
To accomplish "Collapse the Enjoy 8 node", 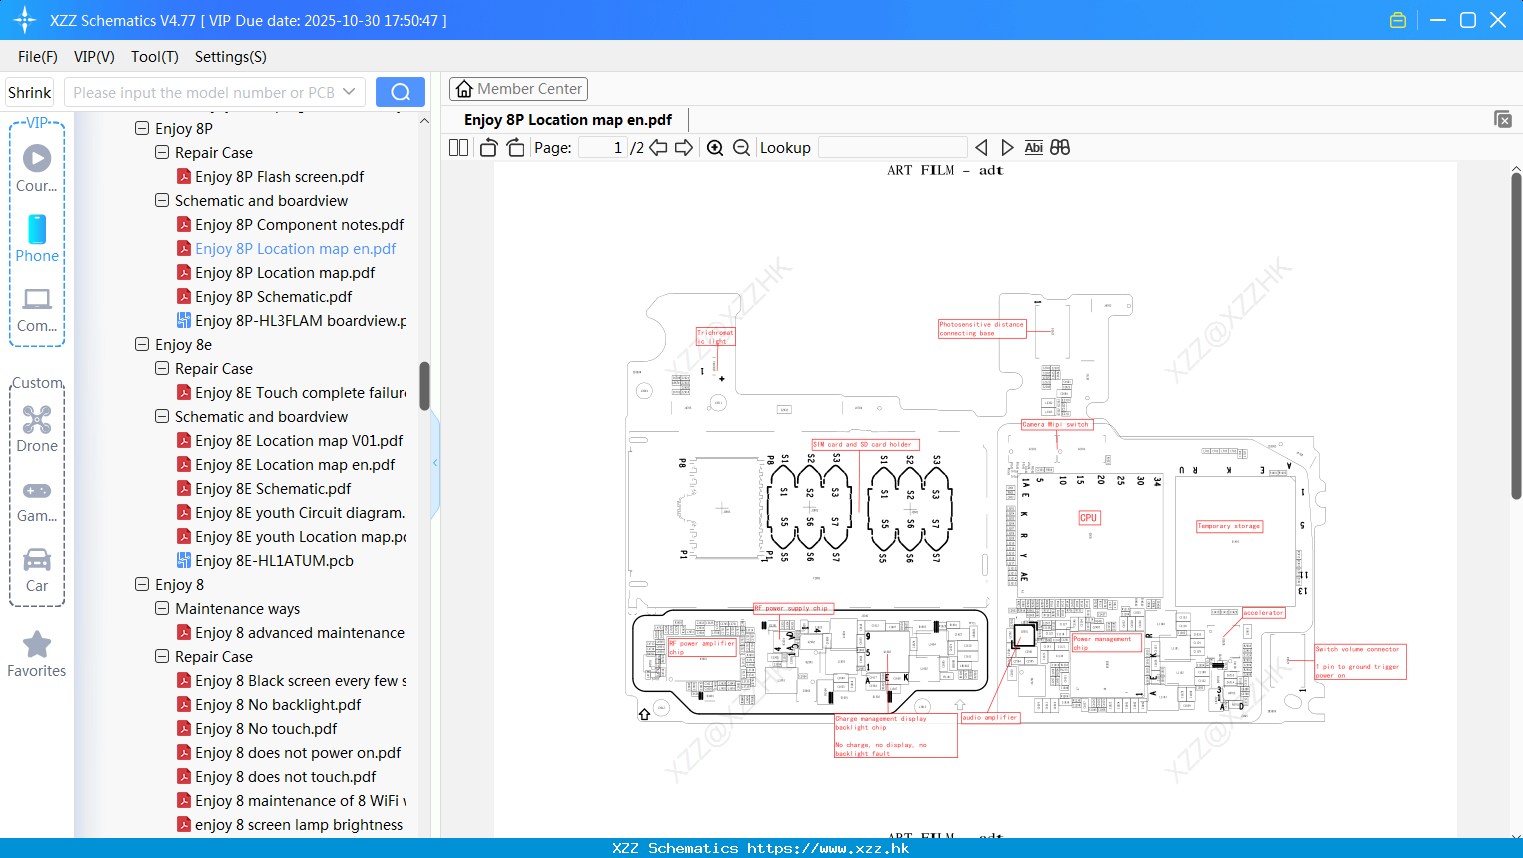I will [x=142, y=584].
